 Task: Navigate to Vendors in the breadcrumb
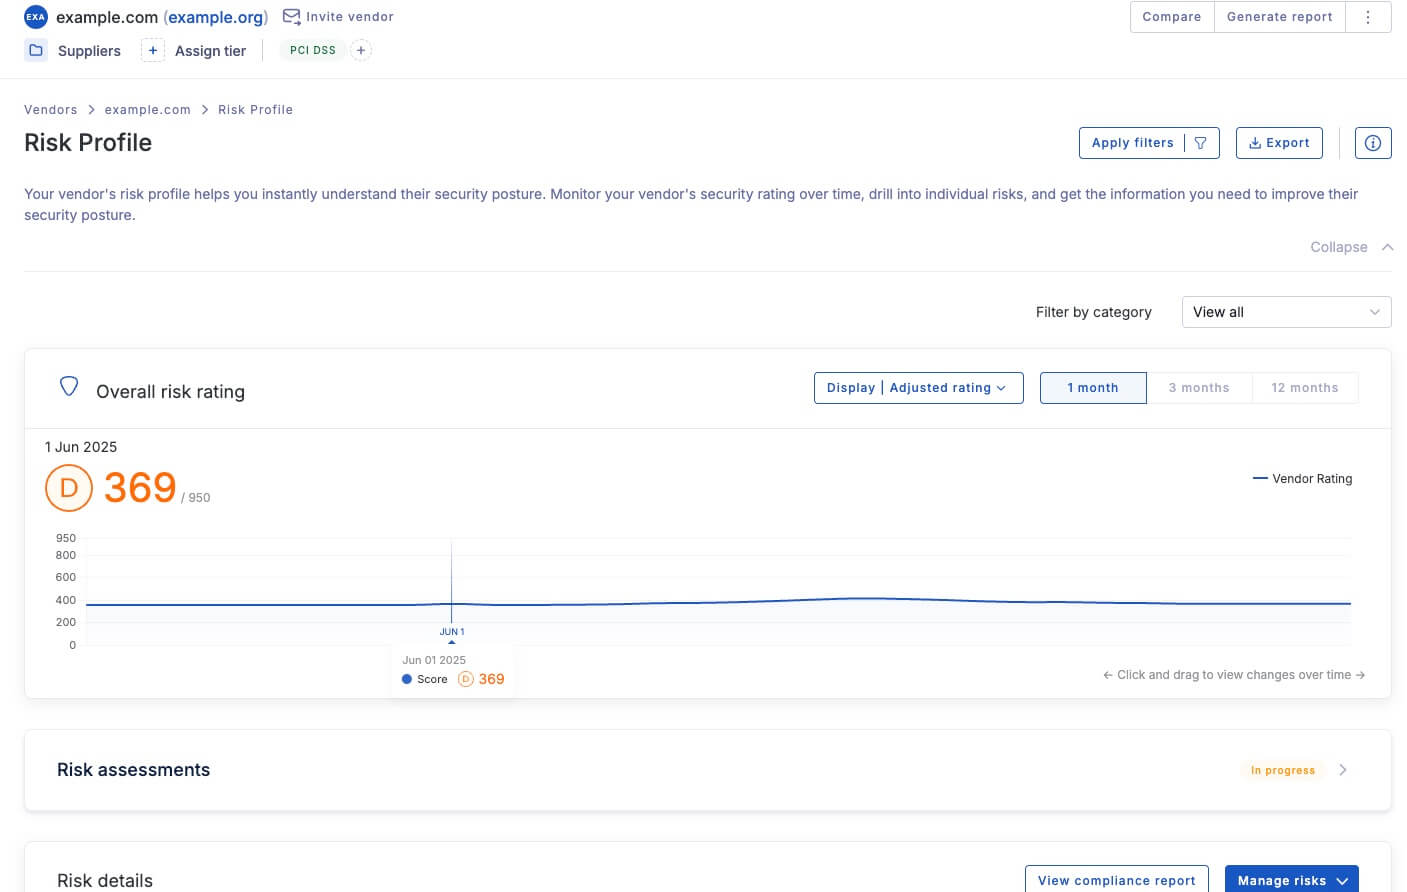pos(51,109)
